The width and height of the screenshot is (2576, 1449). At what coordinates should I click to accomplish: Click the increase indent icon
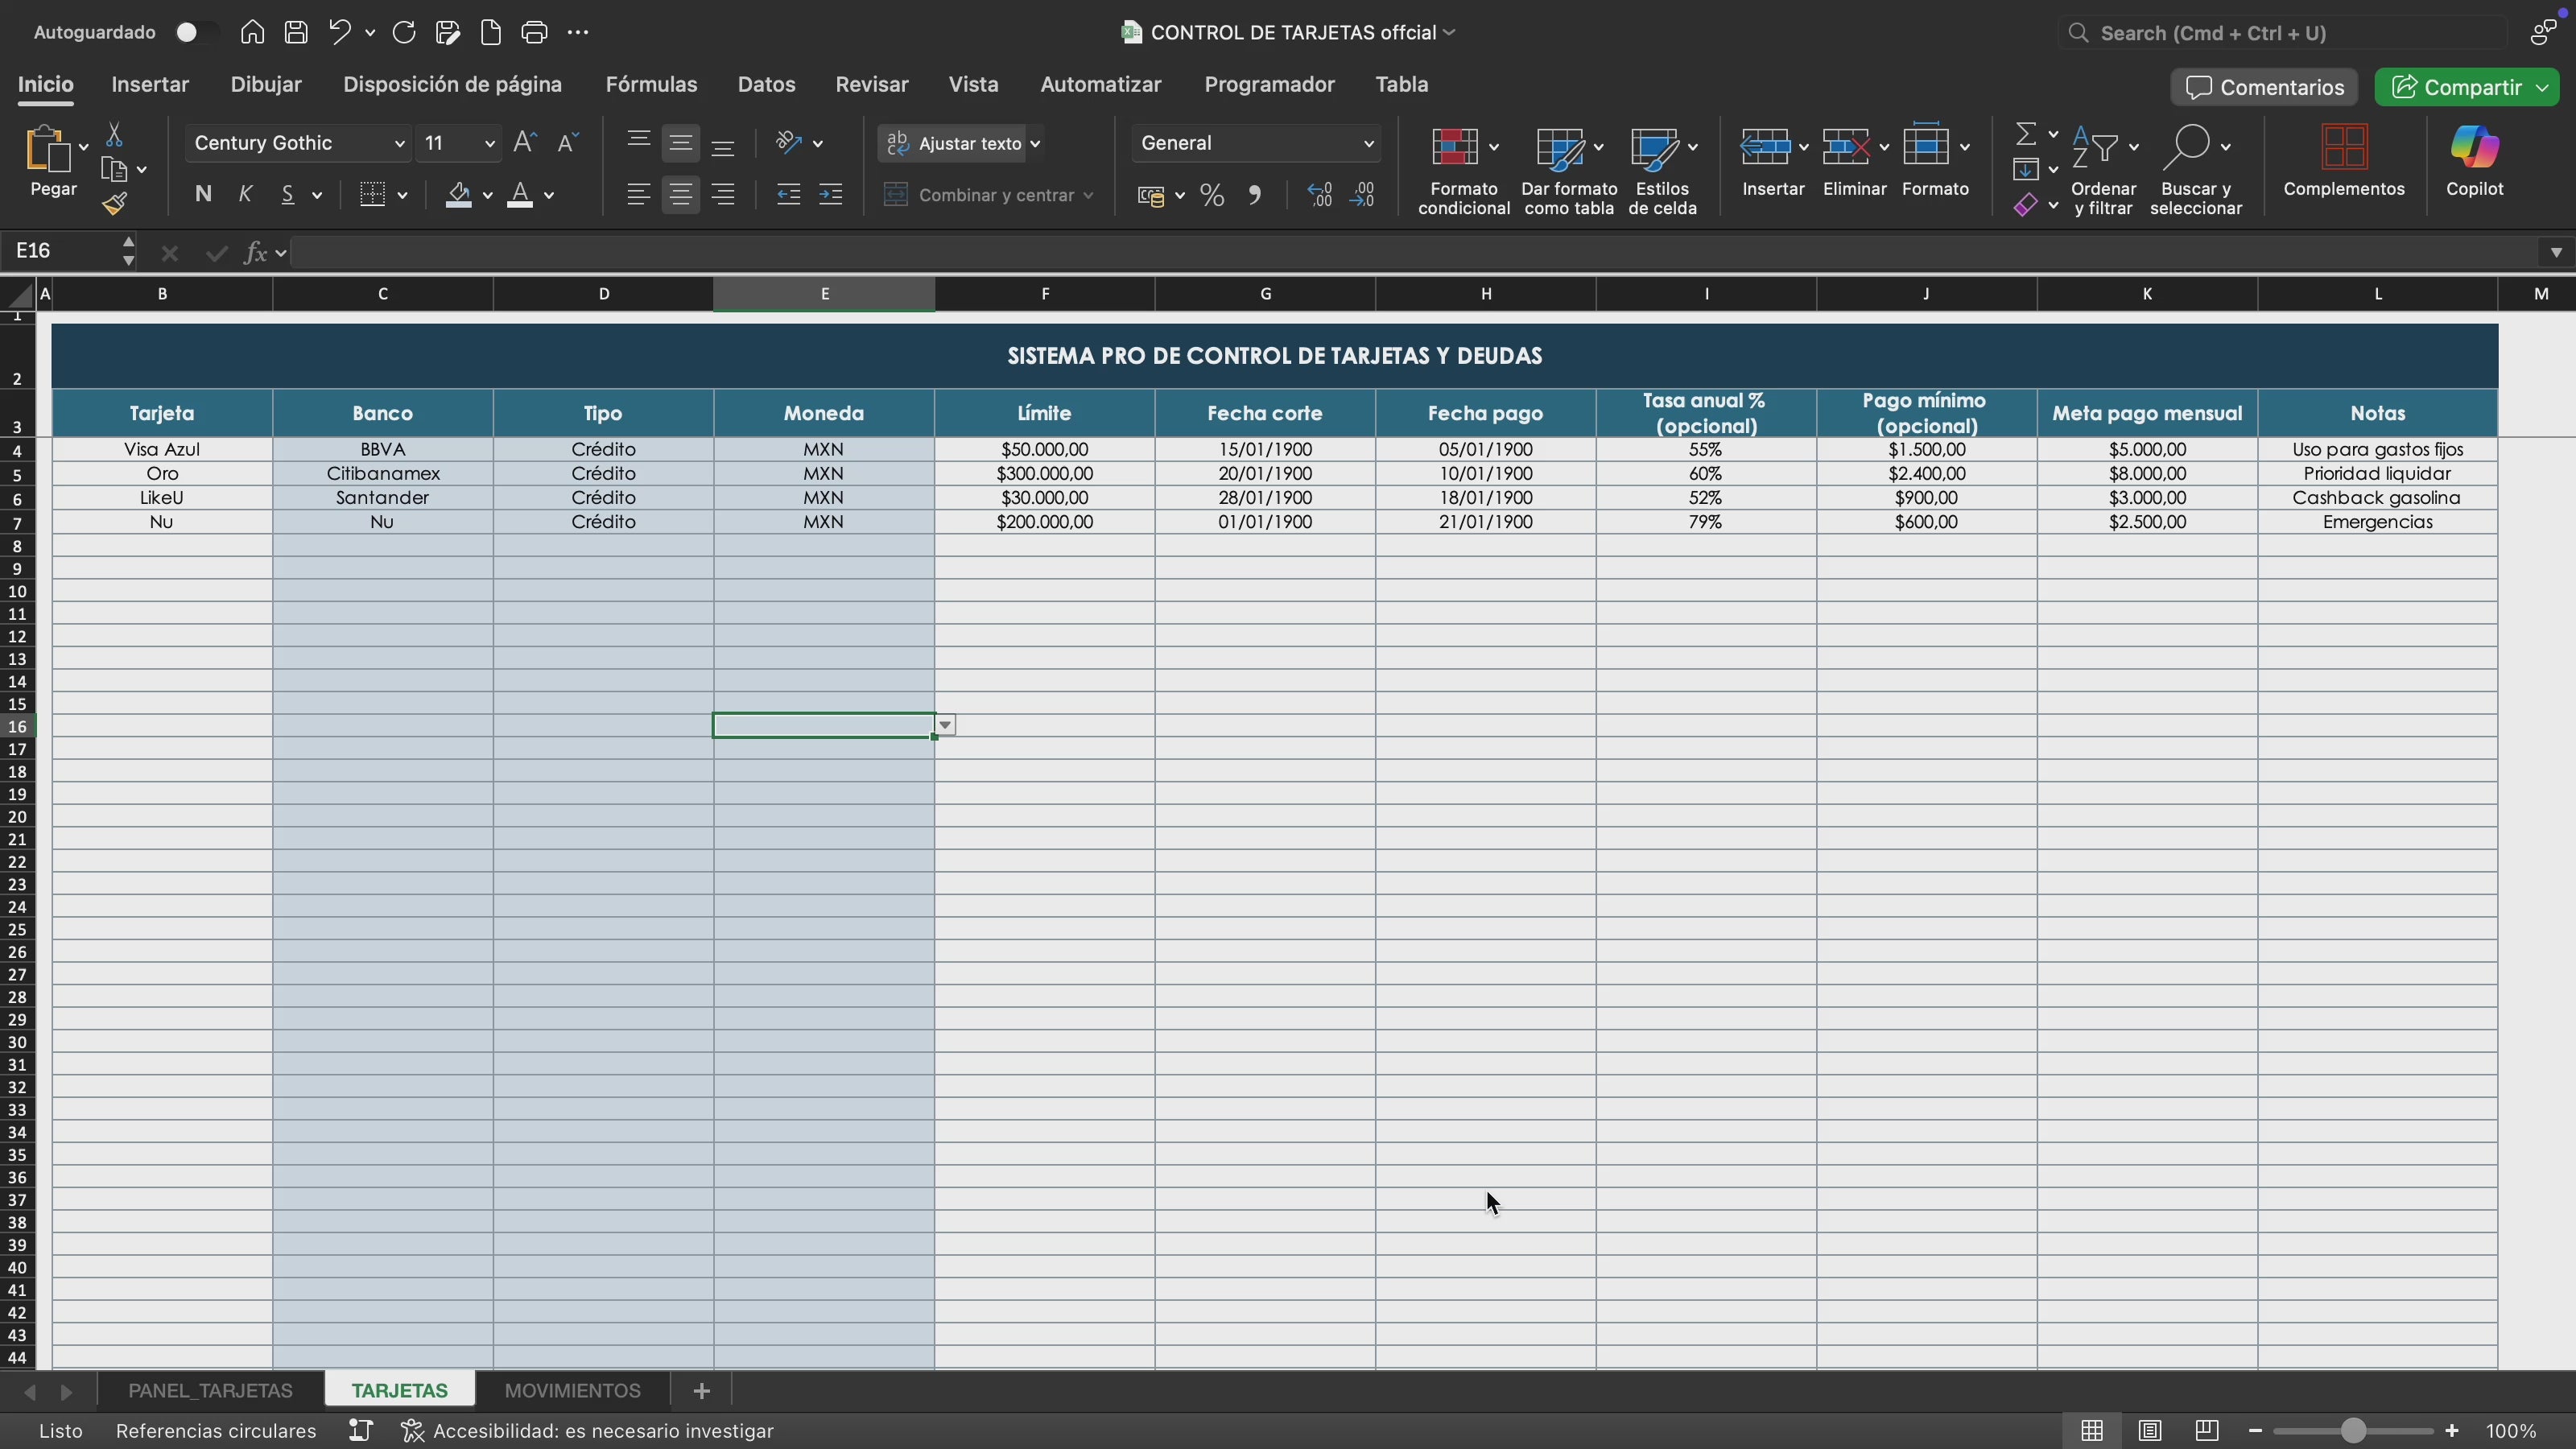[830, 195]
